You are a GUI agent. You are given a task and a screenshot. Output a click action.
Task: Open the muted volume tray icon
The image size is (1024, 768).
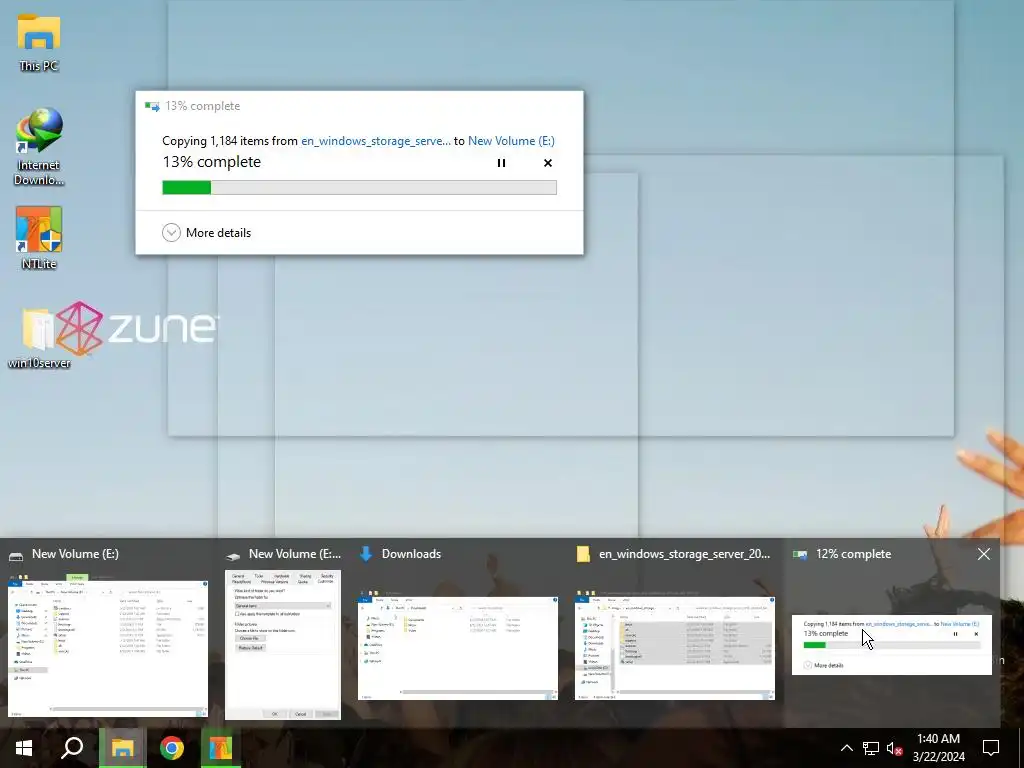(894, 748)
